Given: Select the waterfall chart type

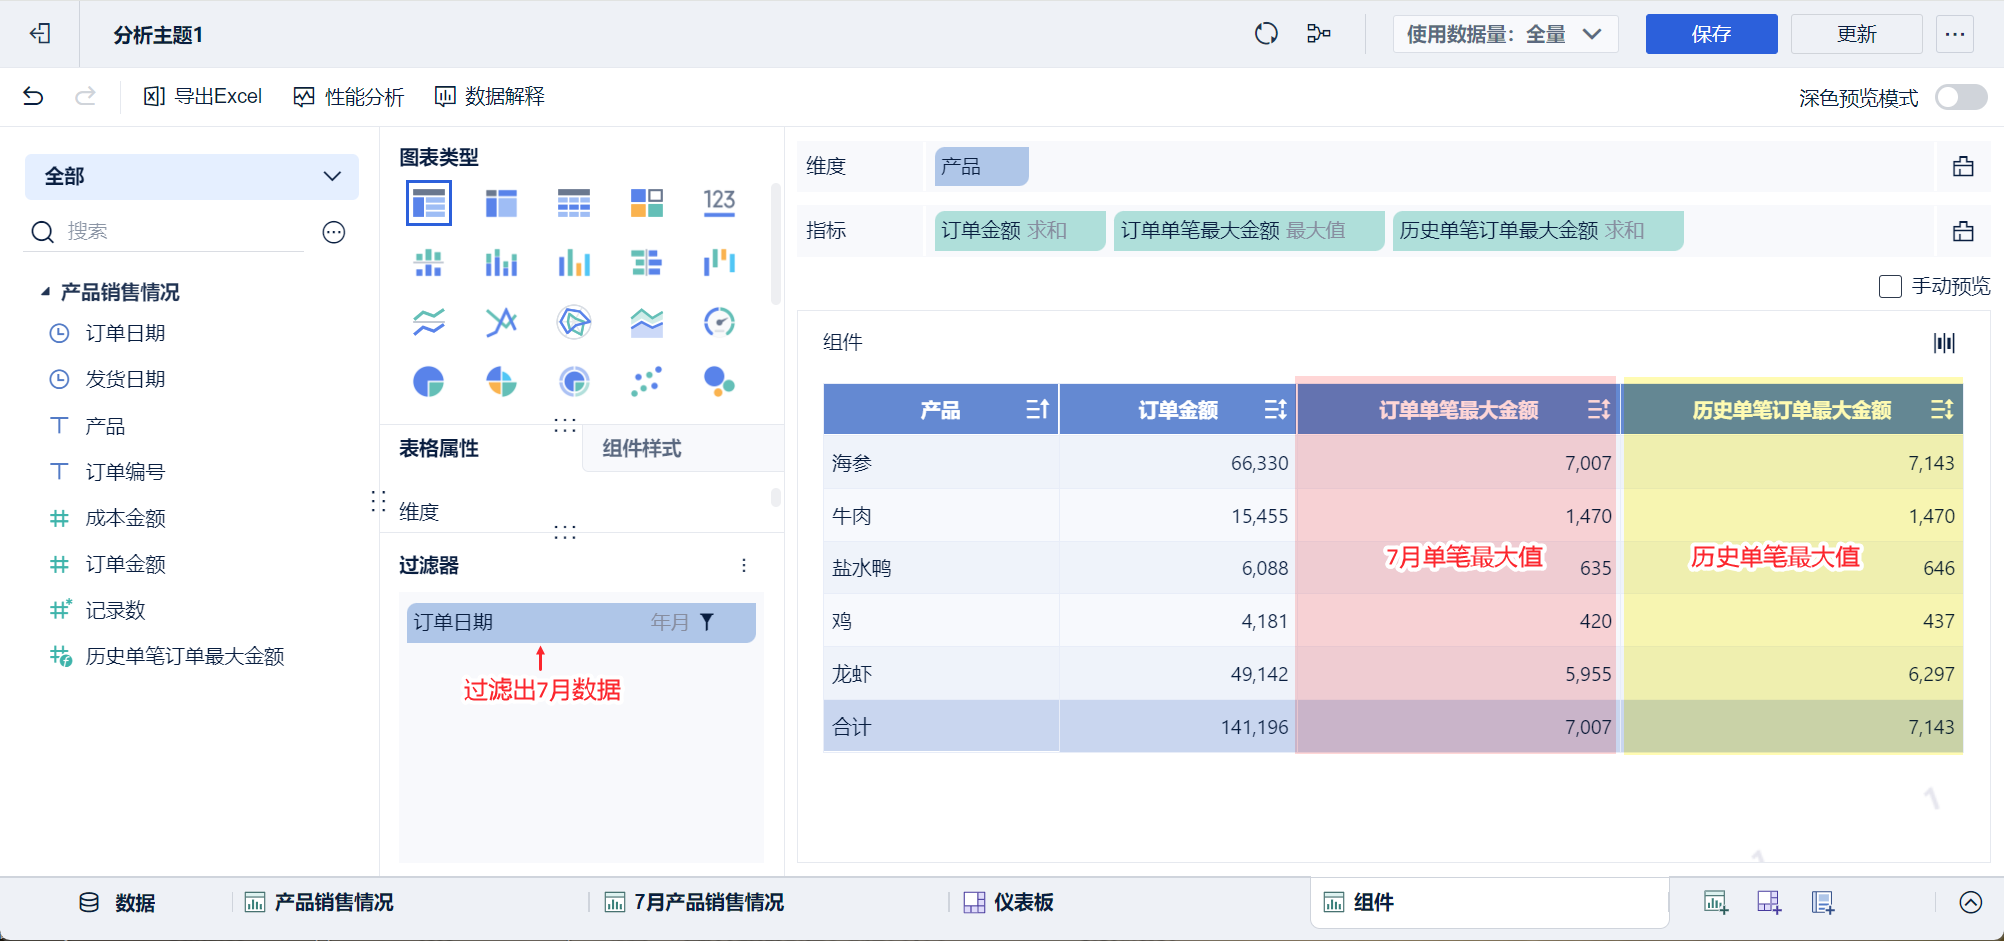Looking at the screenshot, I should point(719,263).
